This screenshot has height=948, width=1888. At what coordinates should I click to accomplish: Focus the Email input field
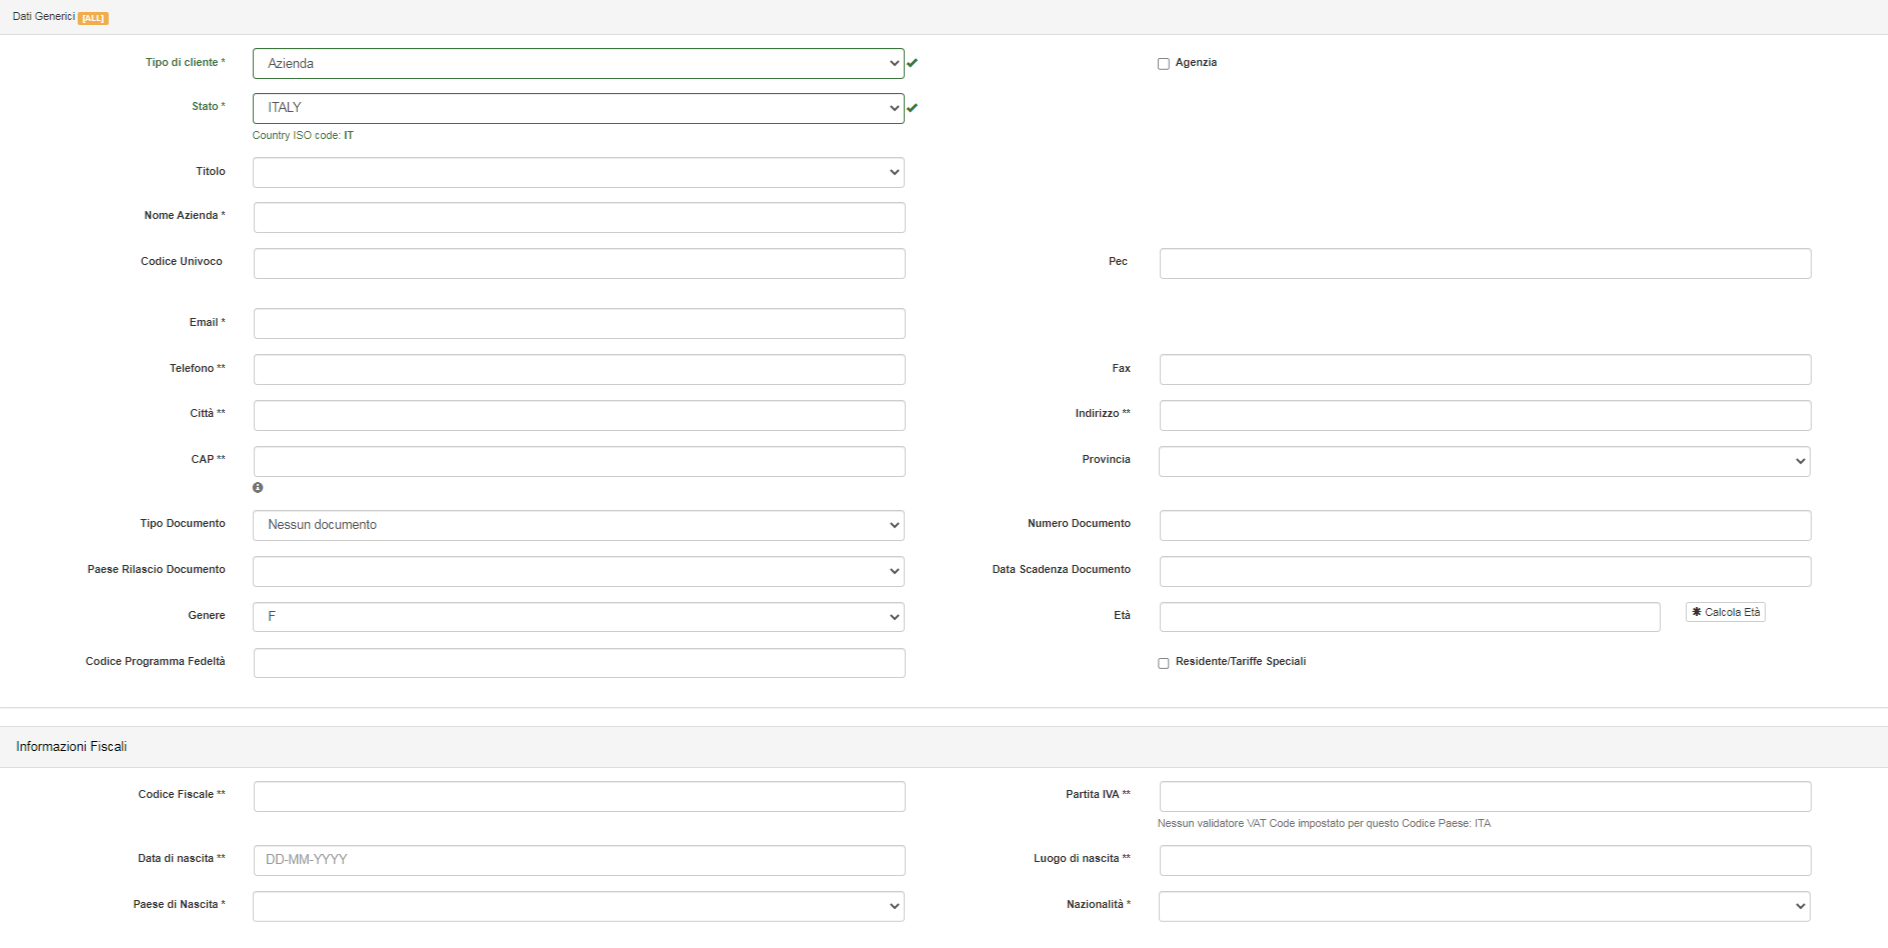point(579,323)
